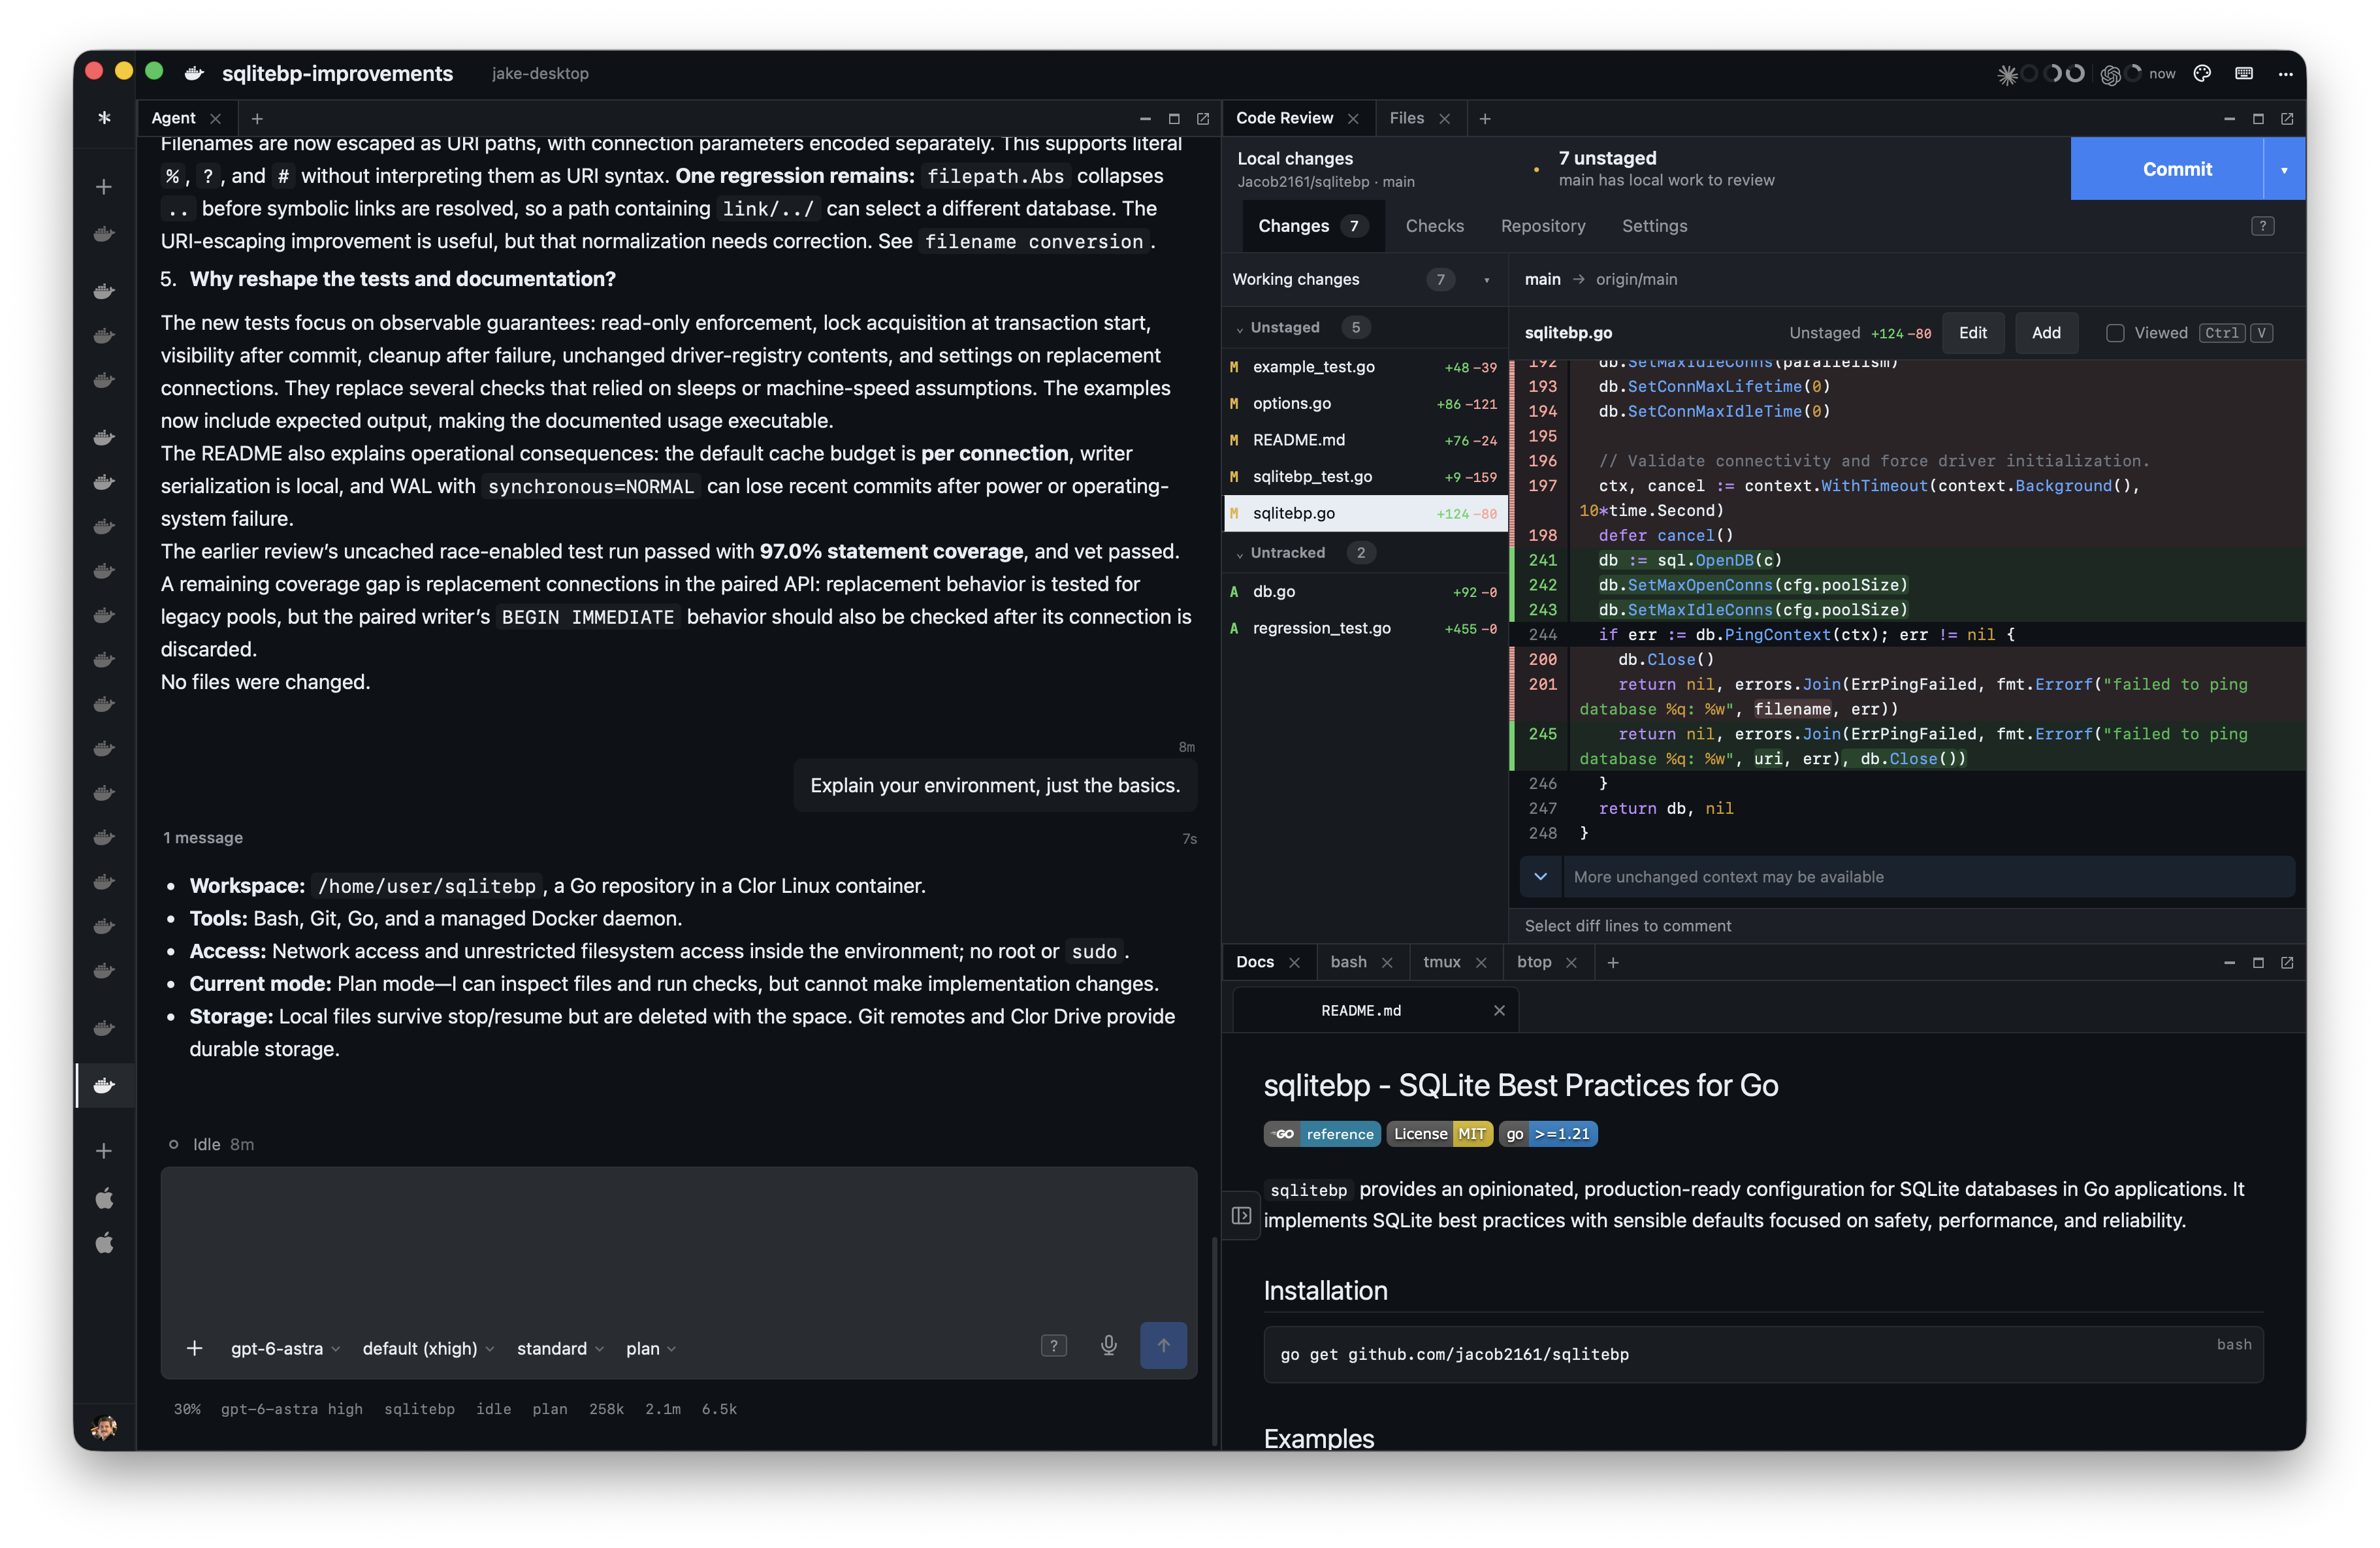Click the go >=1.21 badge
The height and width of the screenshot is (1548, 2380).
click(x=1548, y=1134)
